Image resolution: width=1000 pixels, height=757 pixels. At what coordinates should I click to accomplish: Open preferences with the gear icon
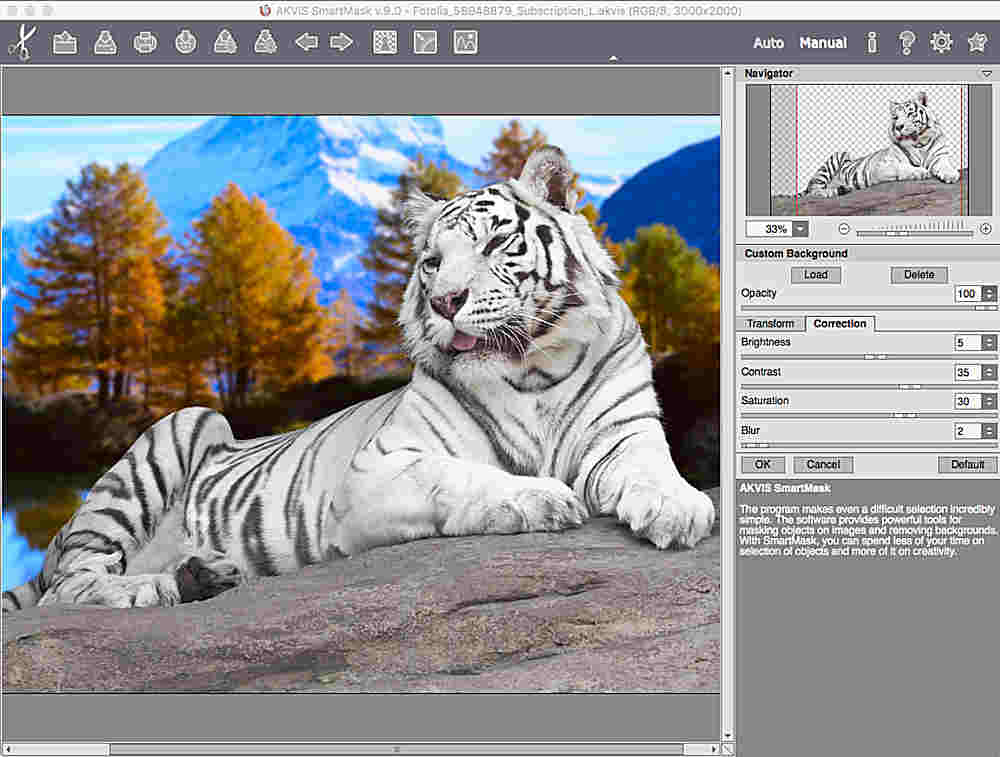click(941, 43)
